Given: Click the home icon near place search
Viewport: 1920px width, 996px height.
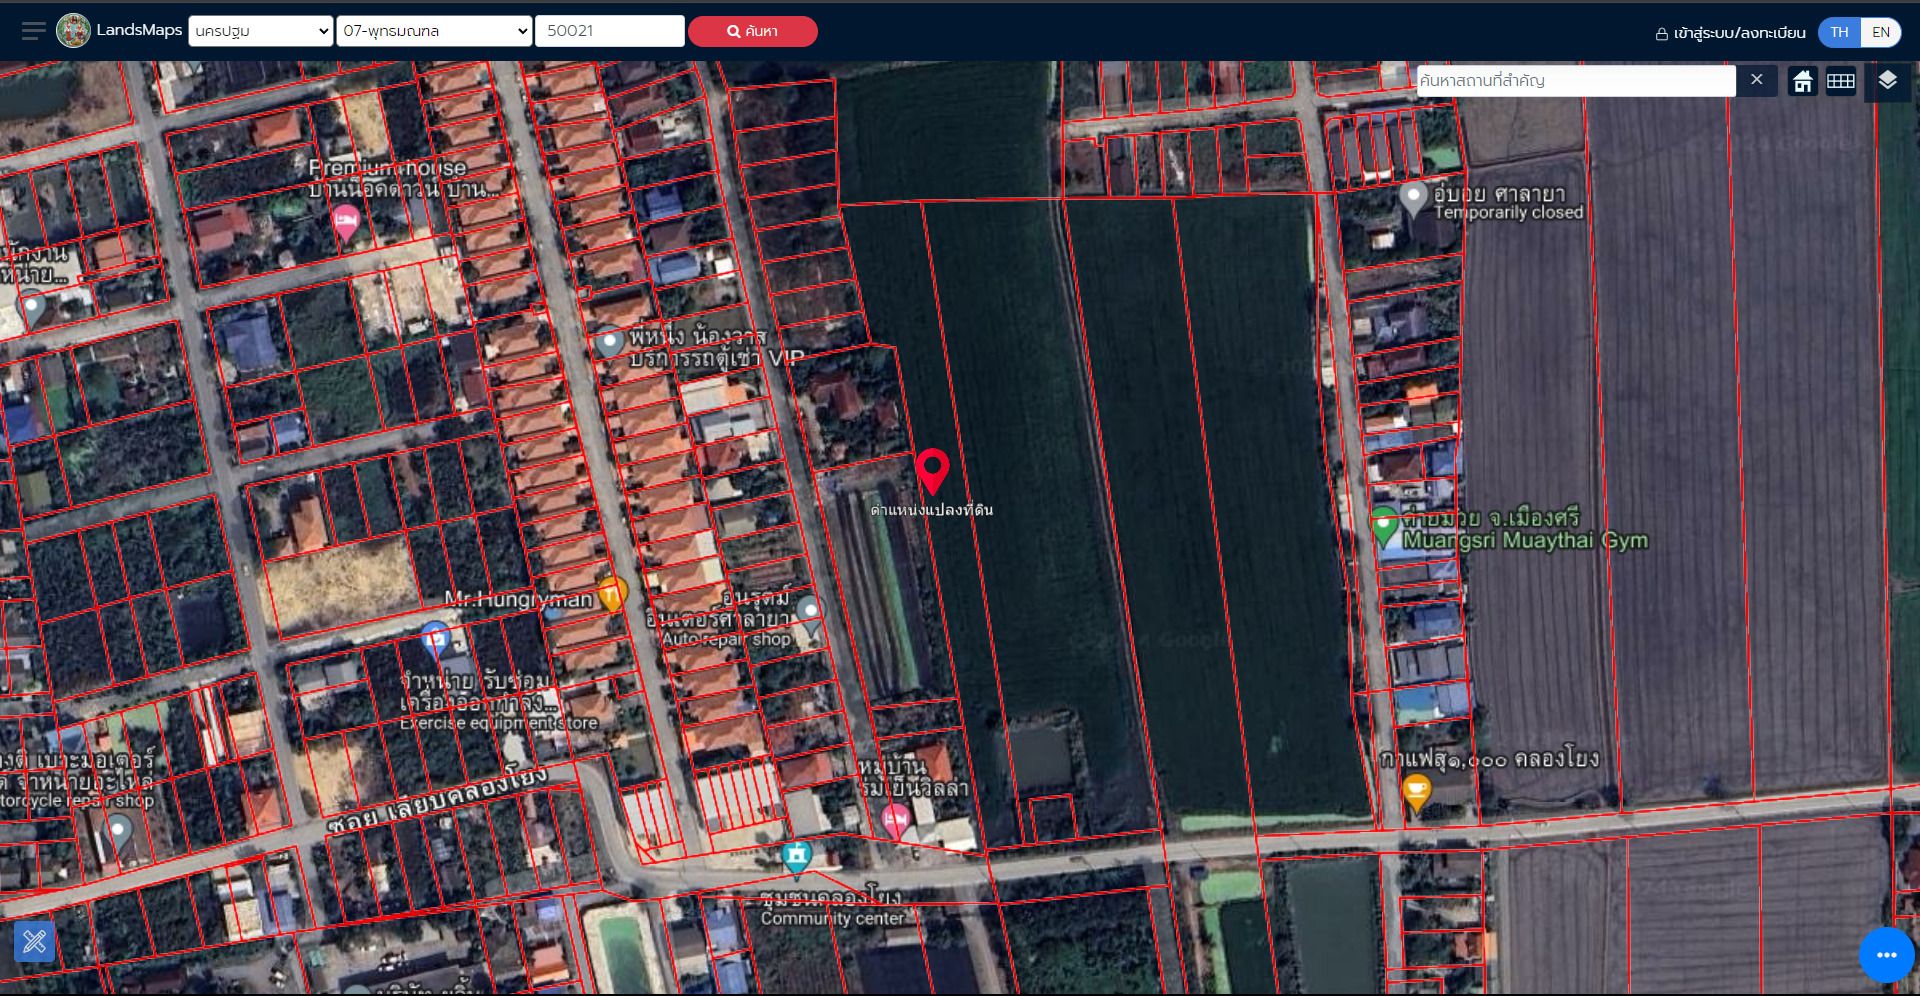Looking at the screenshot, I should [x=1802, y=81].
